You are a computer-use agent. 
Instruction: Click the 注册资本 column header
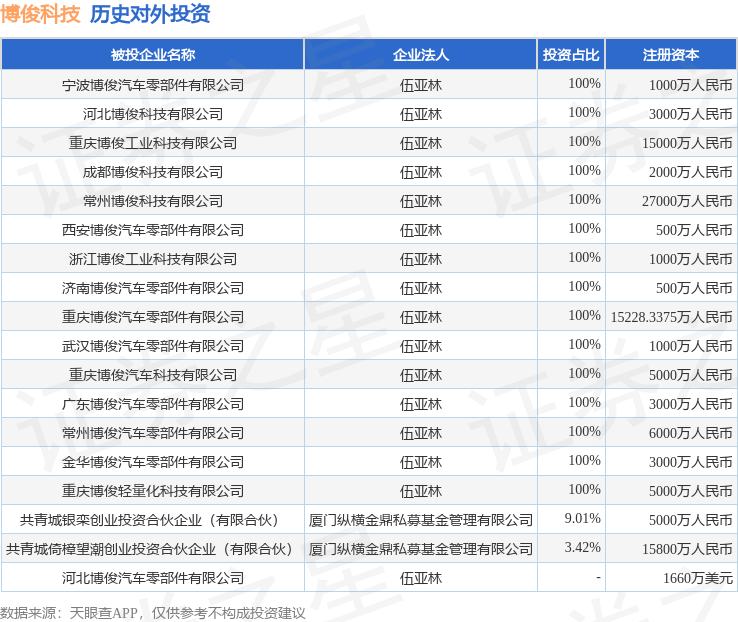point(671,55)
